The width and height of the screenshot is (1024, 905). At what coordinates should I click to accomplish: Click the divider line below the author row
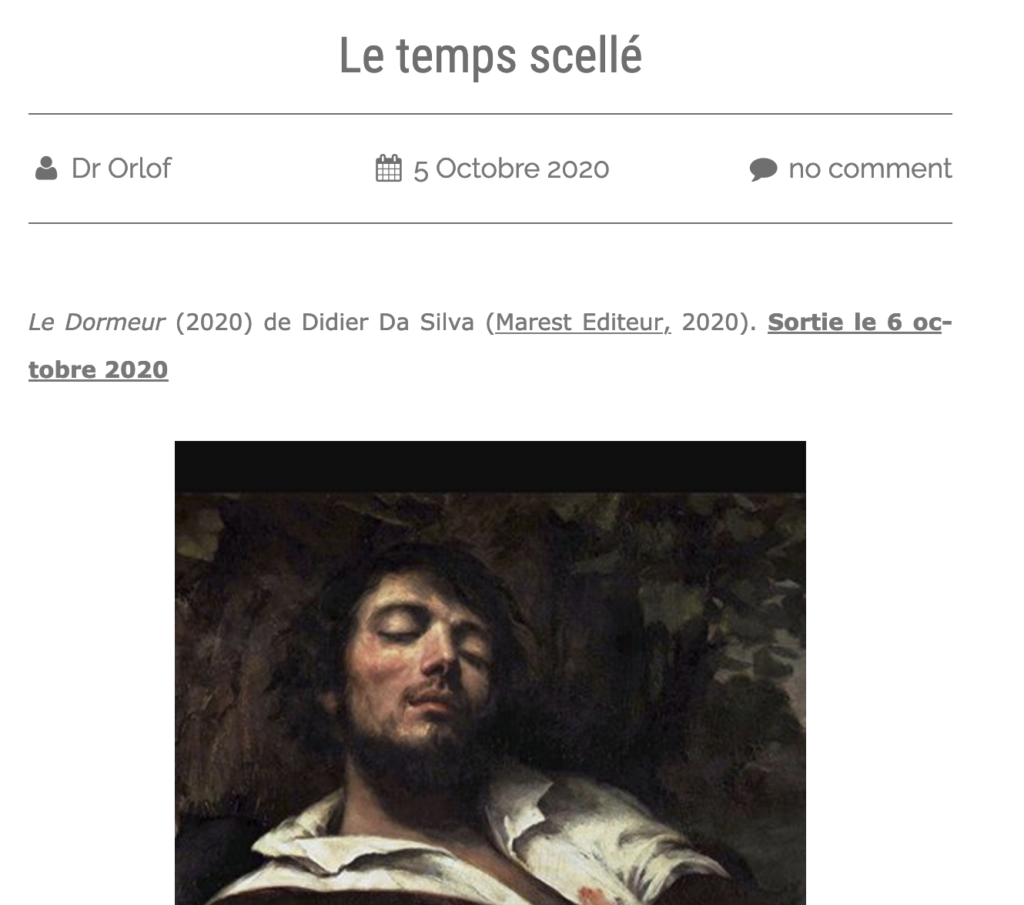490,223
